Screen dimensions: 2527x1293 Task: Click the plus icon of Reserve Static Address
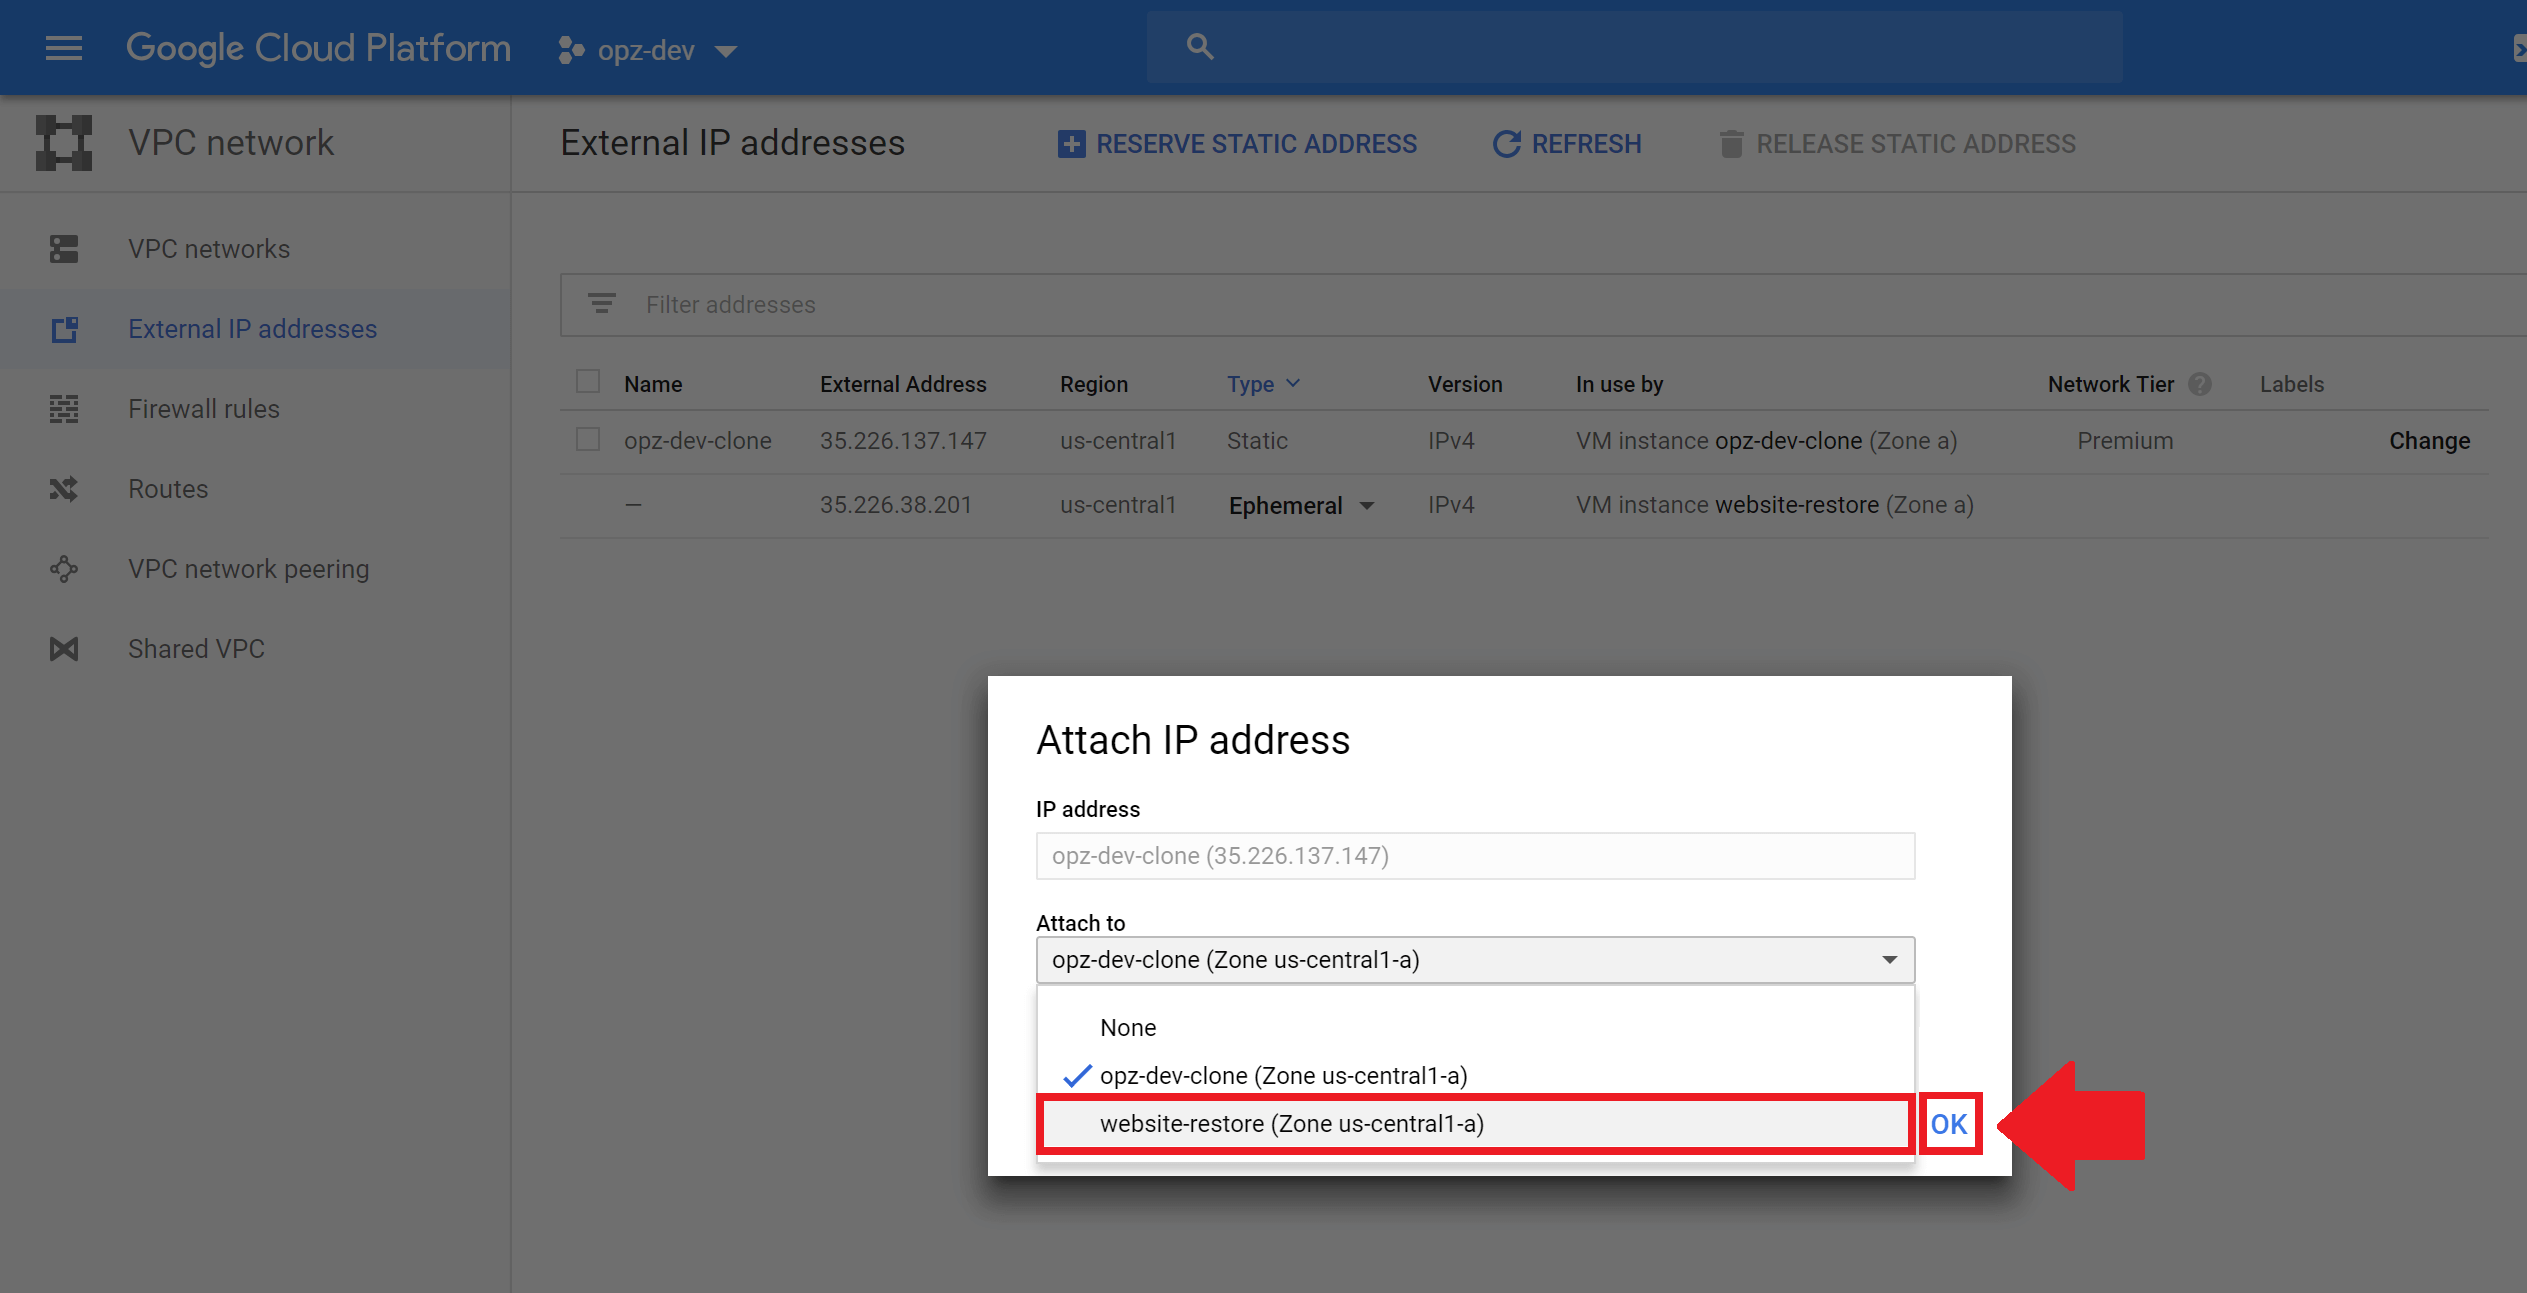[1071, 144]
